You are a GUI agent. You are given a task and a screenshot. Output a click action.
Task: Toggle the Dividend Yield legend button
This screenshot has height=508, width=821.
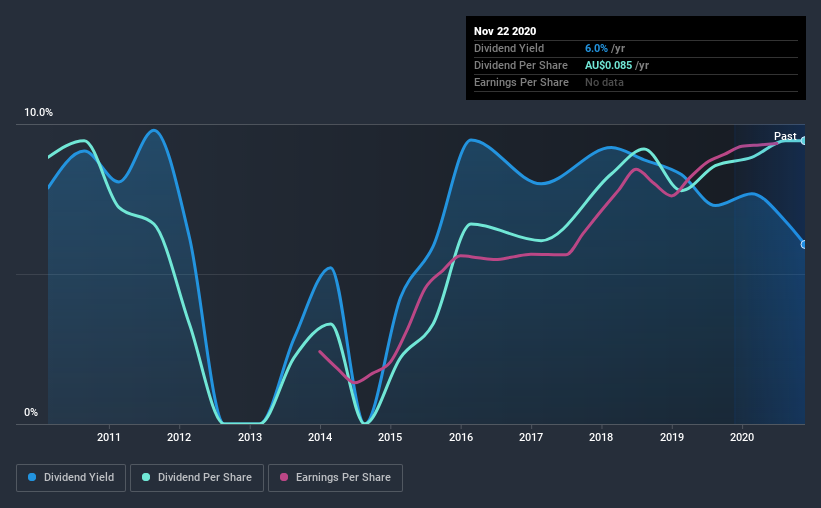point(71,478)
